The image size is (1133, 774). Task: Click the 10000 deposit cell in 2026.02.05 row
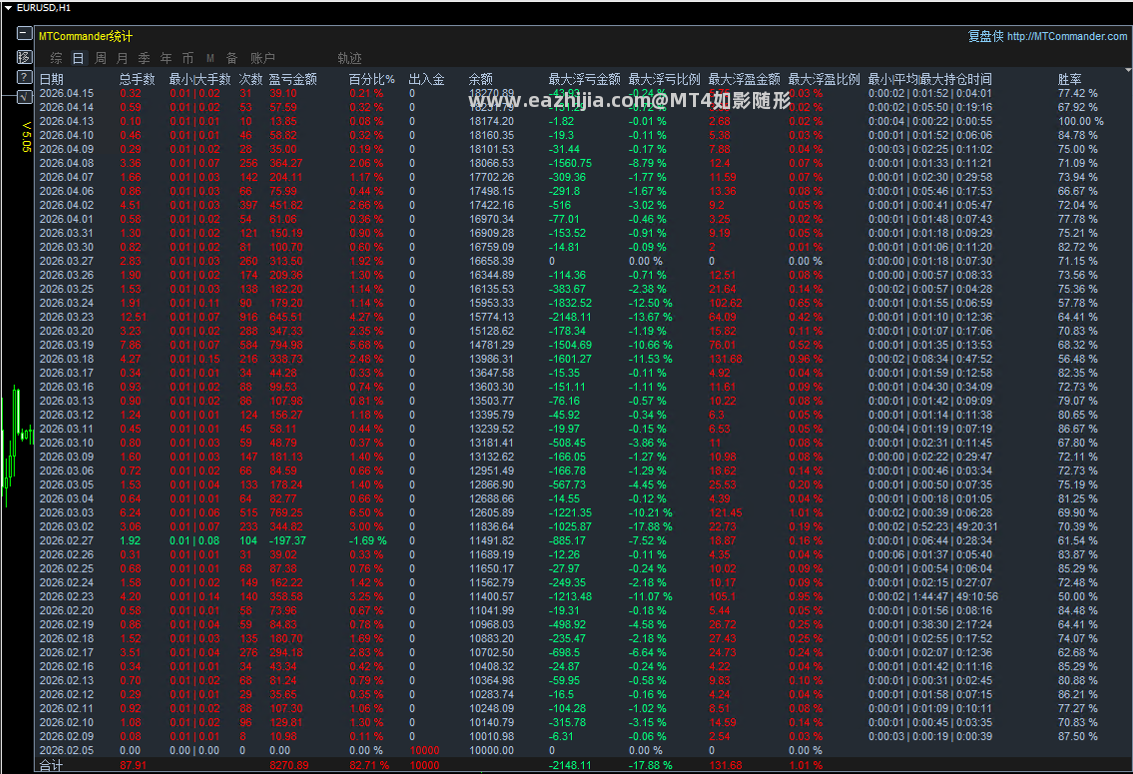[x=424, y=750]
